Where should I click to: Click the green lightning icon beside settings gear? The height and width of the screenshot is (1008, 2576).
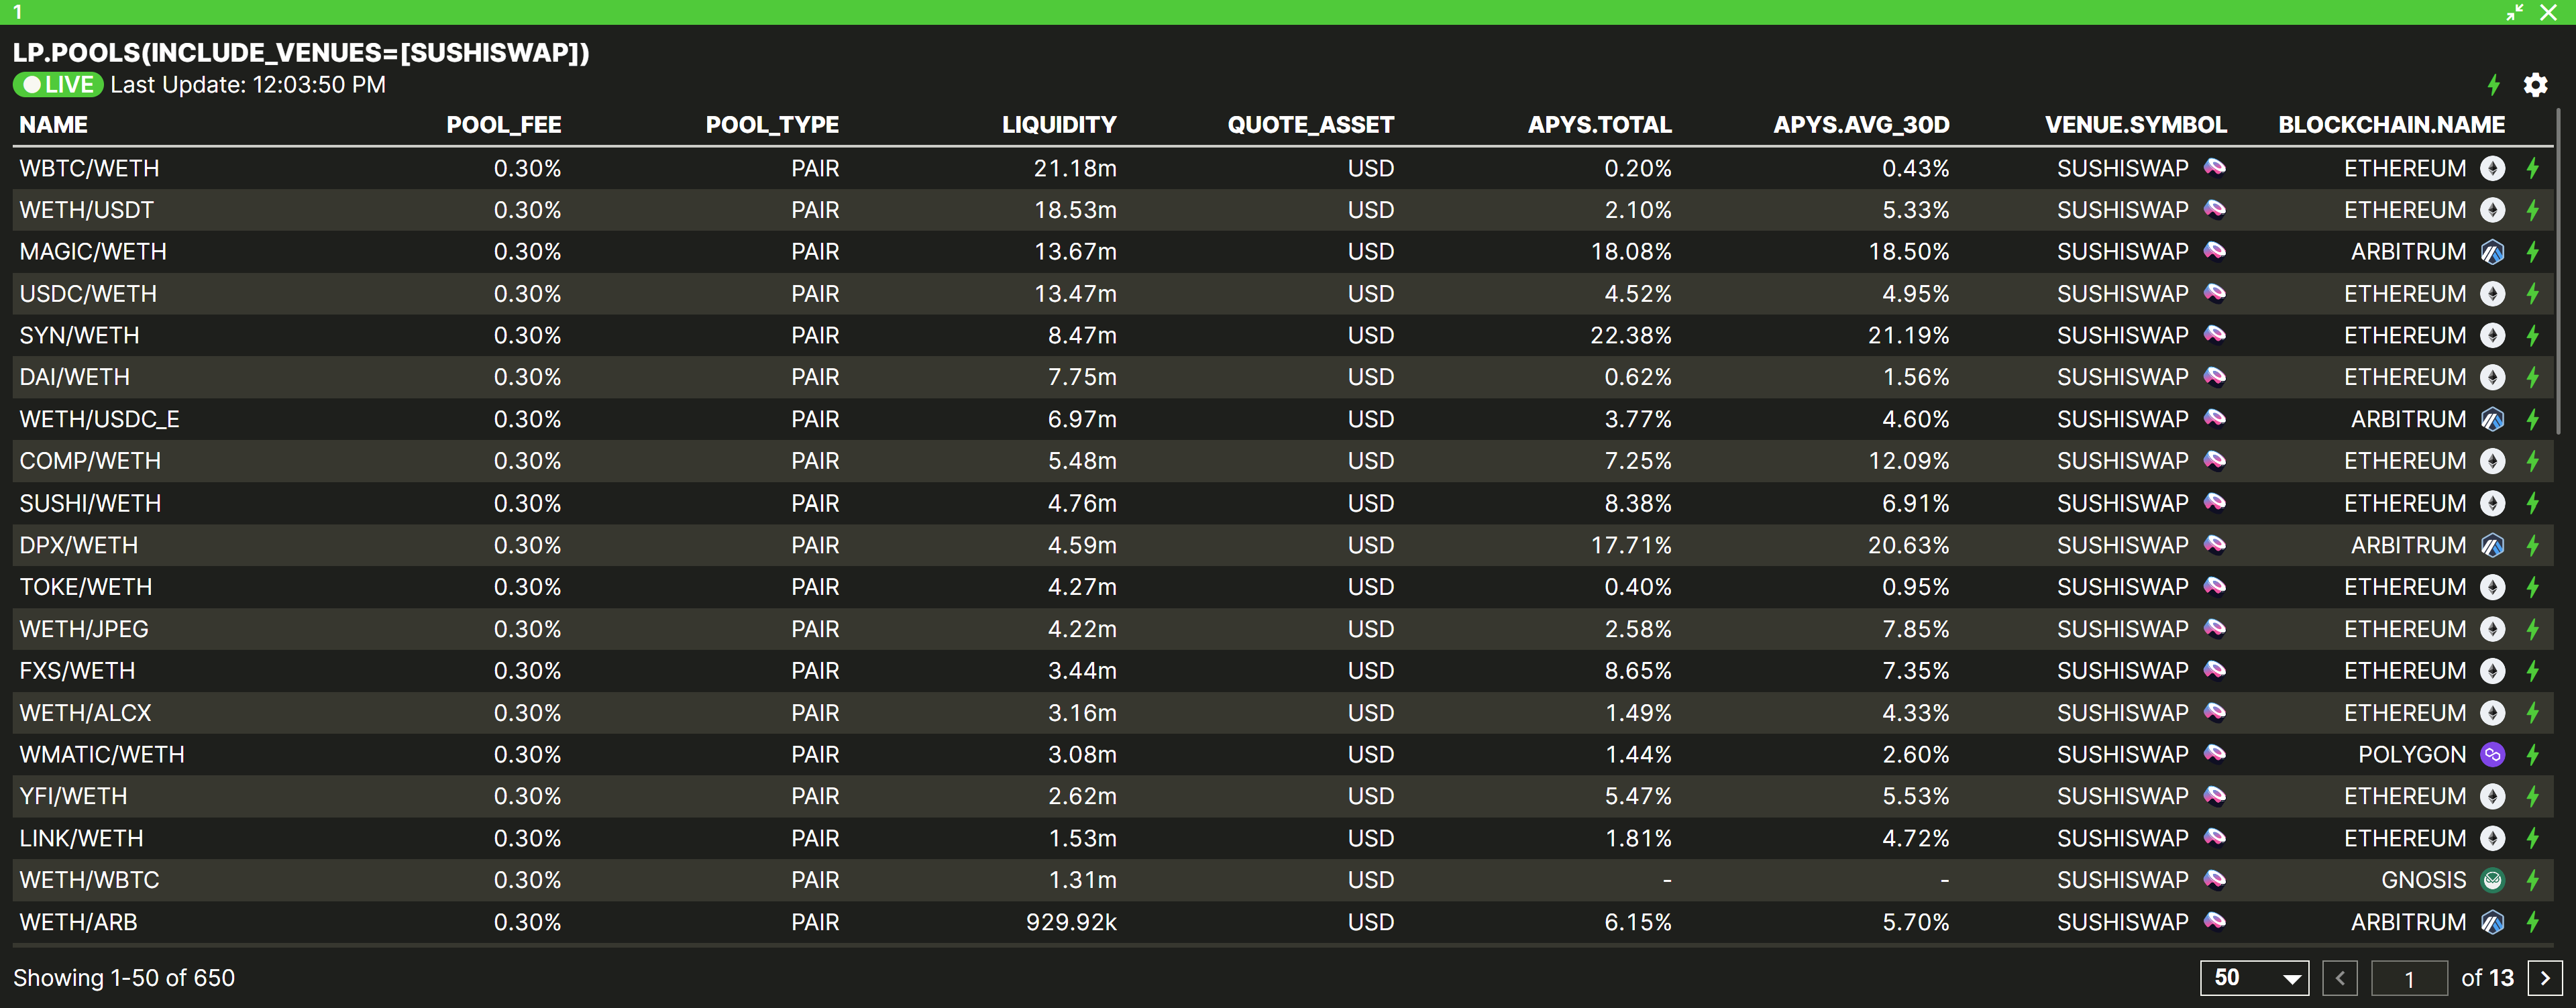click(2493, 85)
